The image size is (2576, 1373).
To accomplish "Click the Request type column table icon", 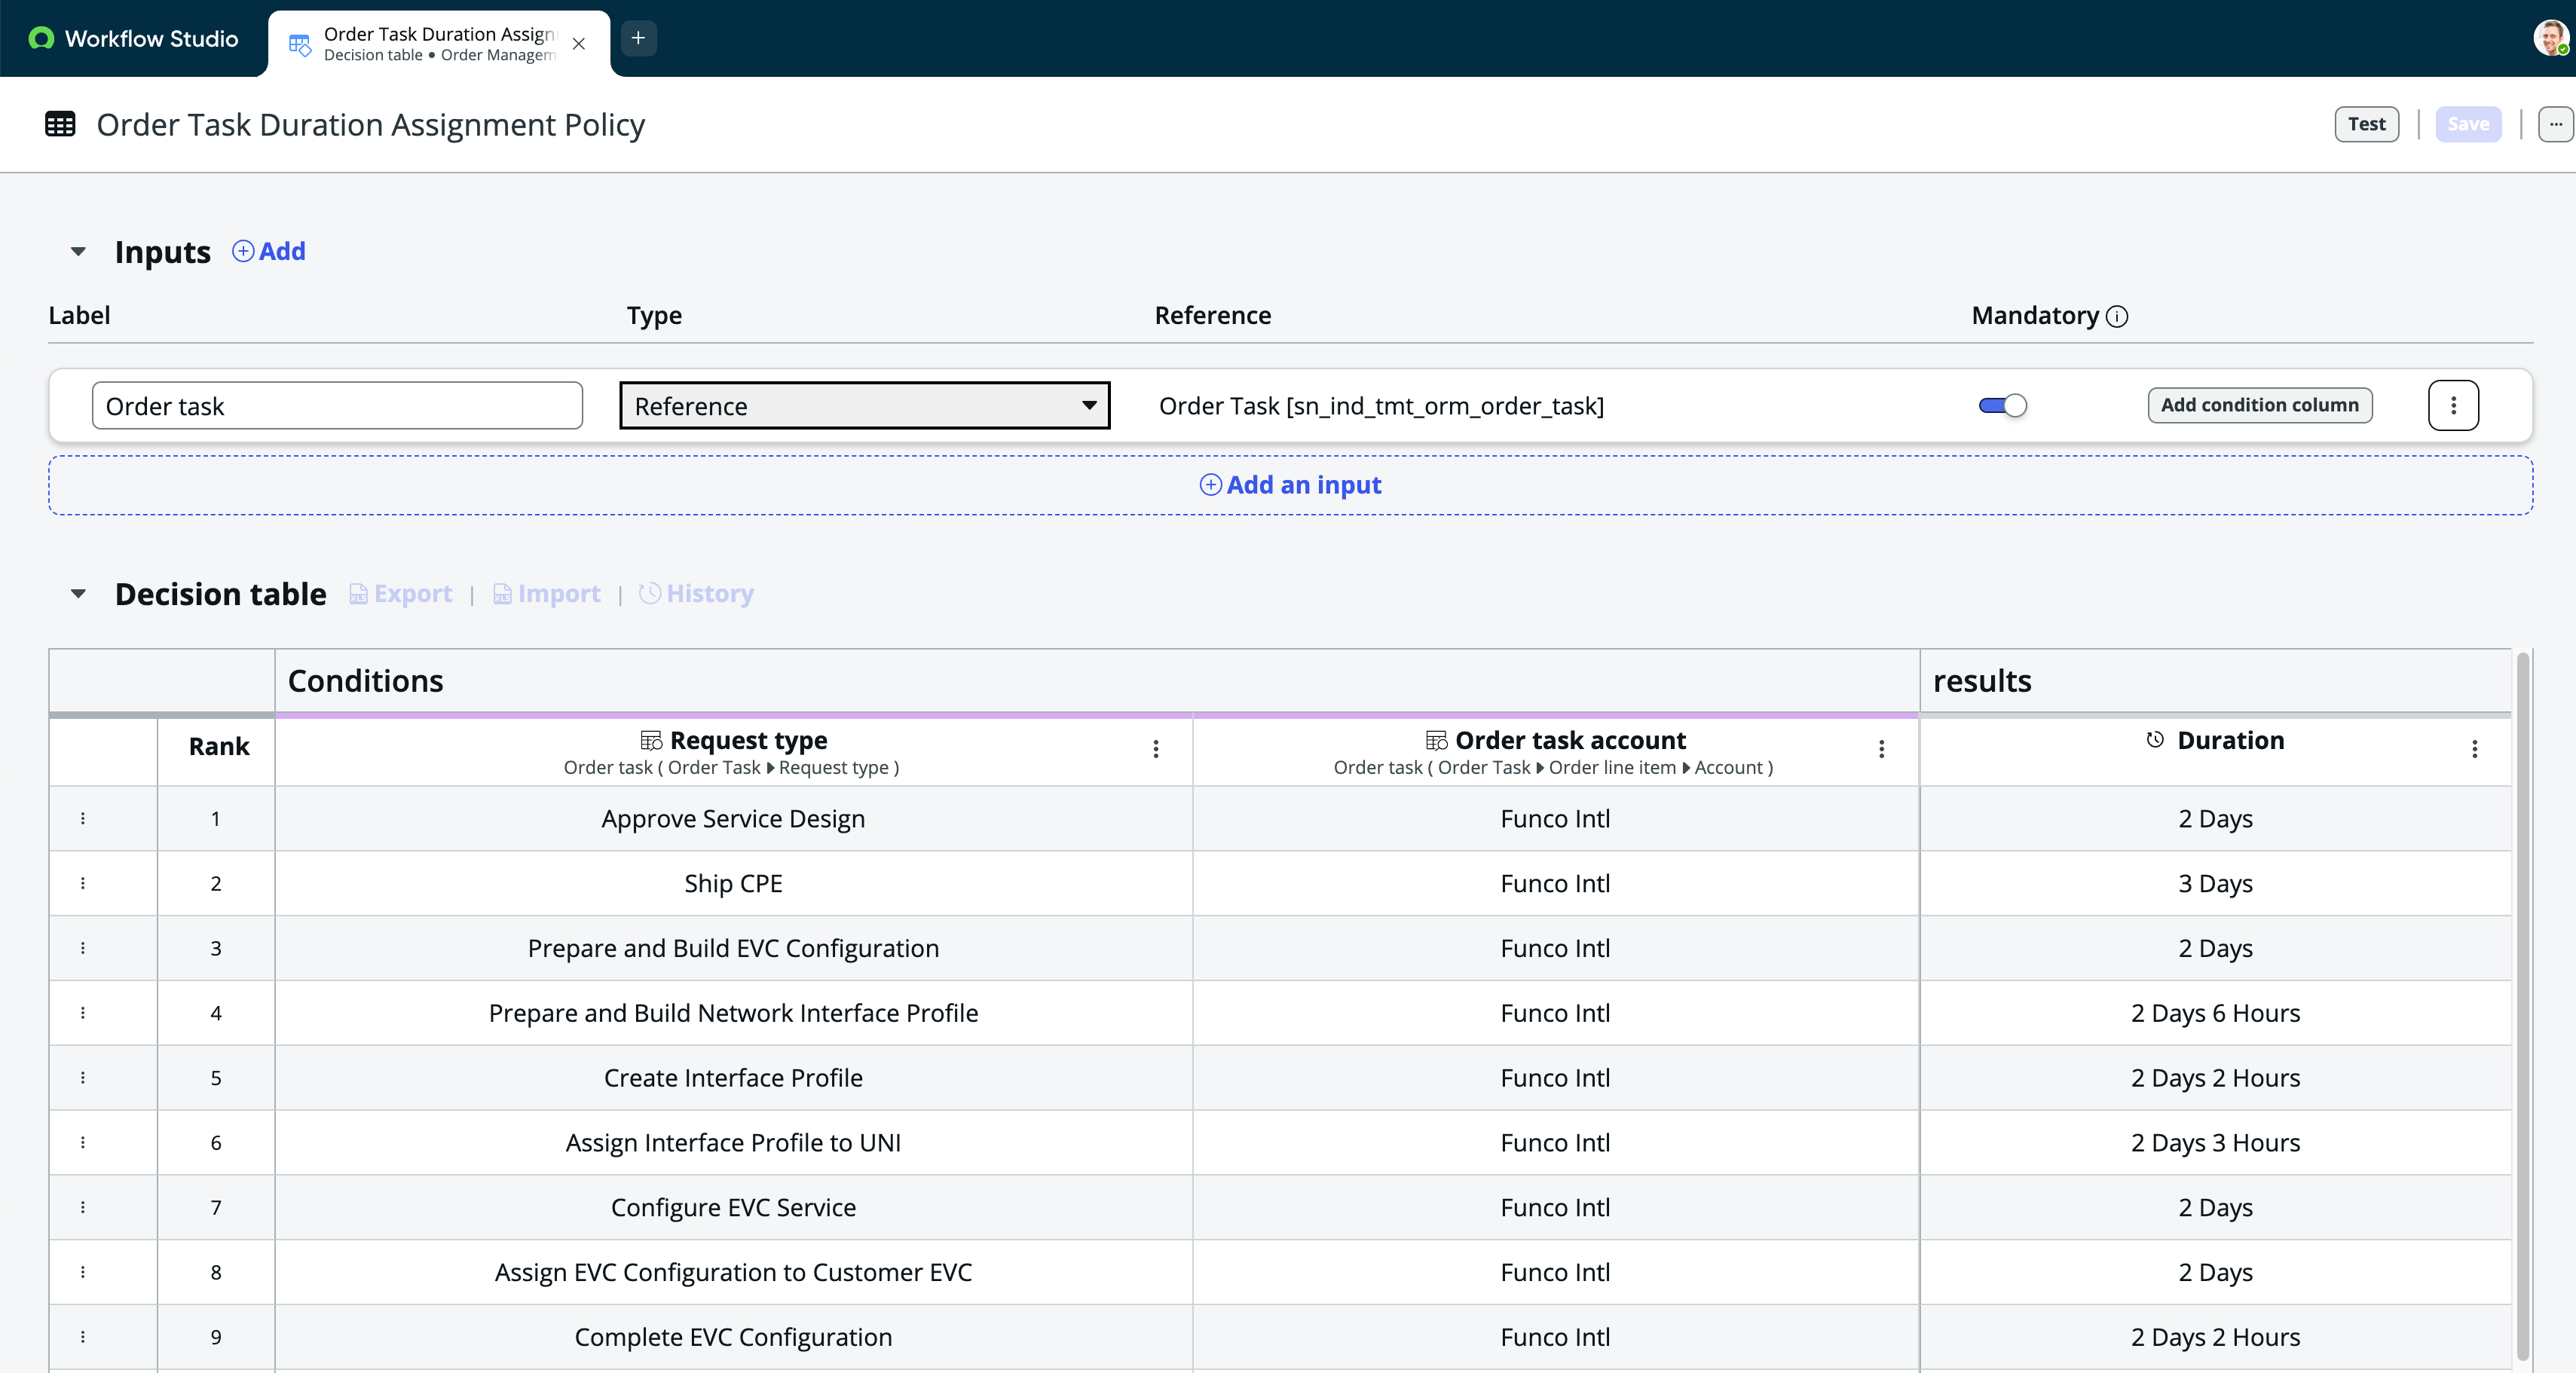I will [x=651, y=740].
